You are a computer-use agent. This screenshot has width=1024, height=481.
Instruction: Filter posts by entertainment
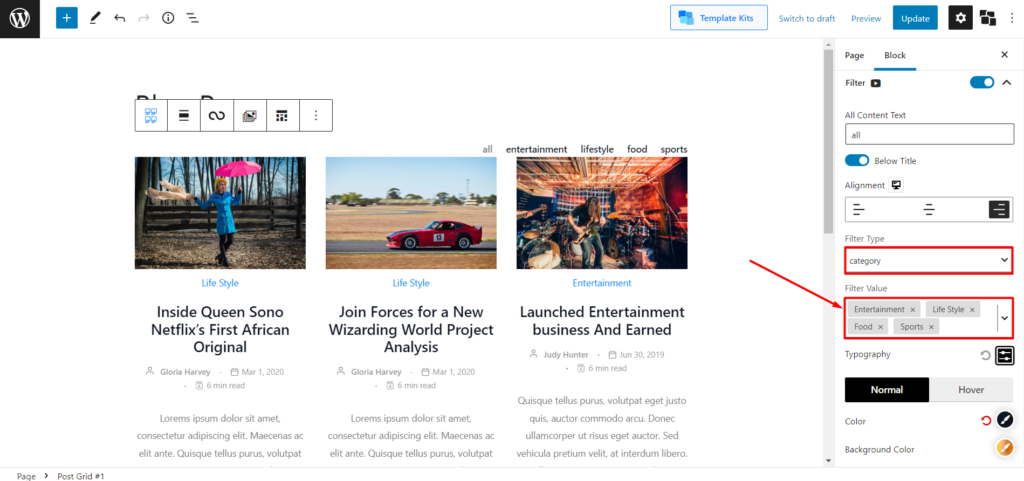pyautogui.click(x=536, y=149)
